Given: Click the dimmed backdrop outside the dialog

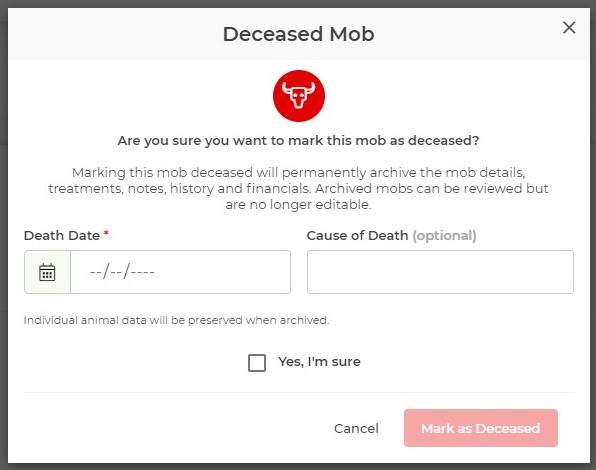Looking at the screenshot, I should (x=3, y=235).
